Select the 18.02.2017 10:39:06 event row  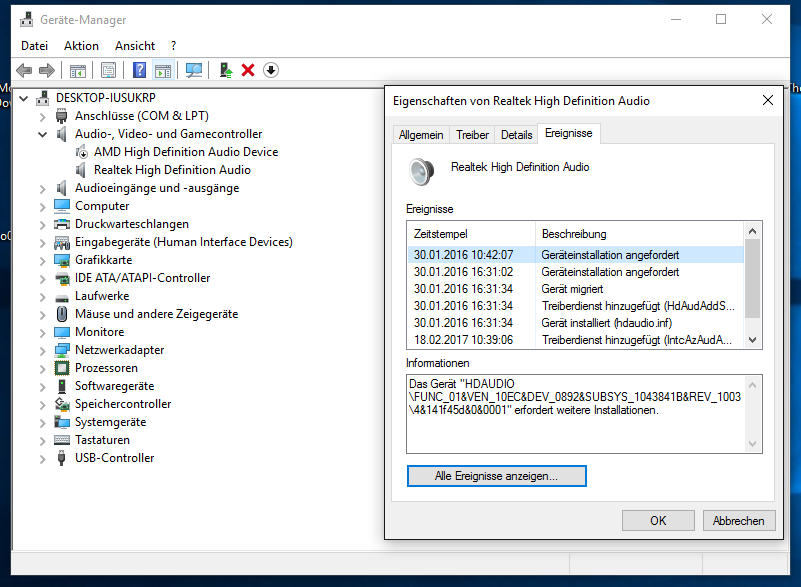tap(576, 340)
